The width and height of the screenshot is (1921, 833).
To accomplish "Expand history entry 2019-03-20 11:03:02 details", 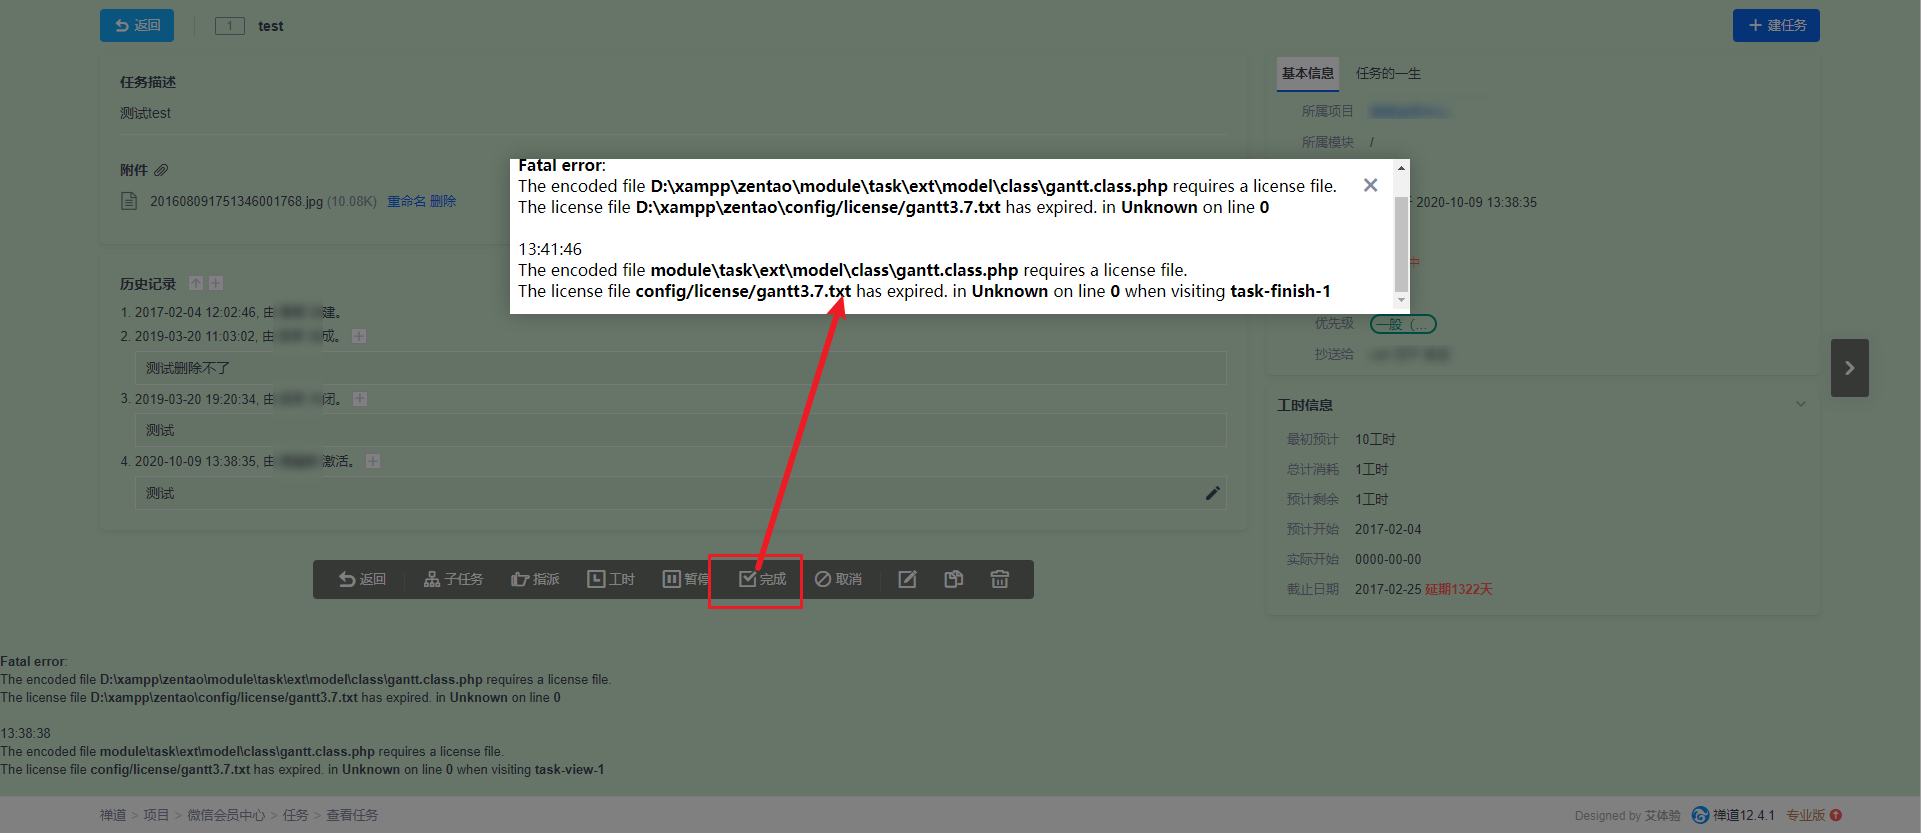I will click(x=359, y=336).
